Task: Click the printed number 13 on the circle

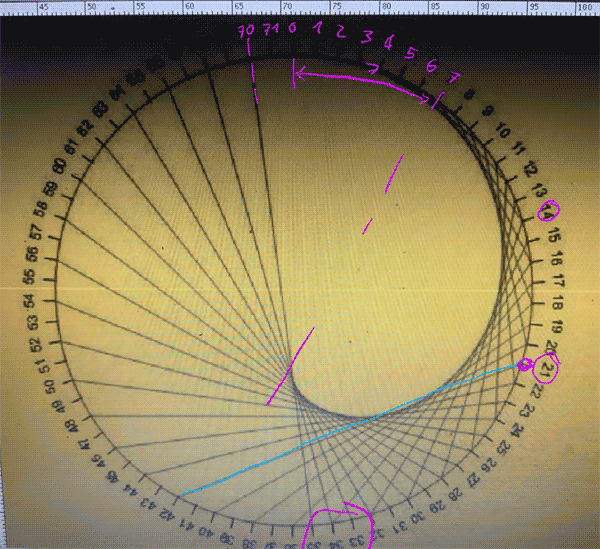Action: [x=541, y=190]
